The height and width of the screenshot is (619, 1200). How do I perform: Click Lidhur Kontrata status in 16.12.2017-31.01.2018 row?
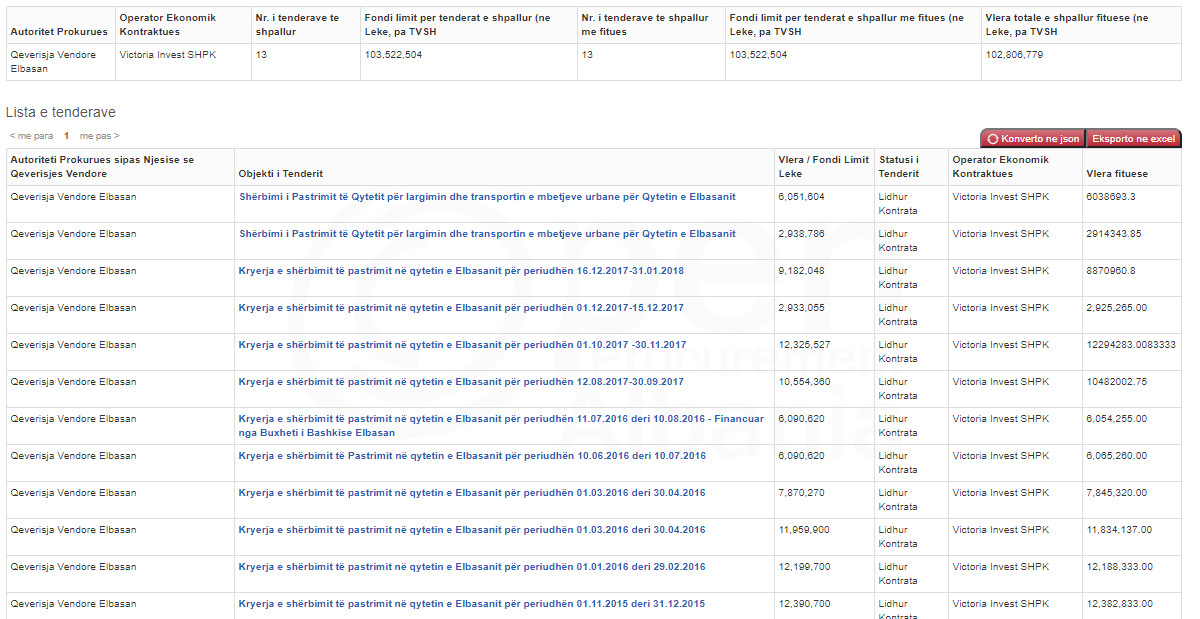pyautogui.click(x=898, y=278)
